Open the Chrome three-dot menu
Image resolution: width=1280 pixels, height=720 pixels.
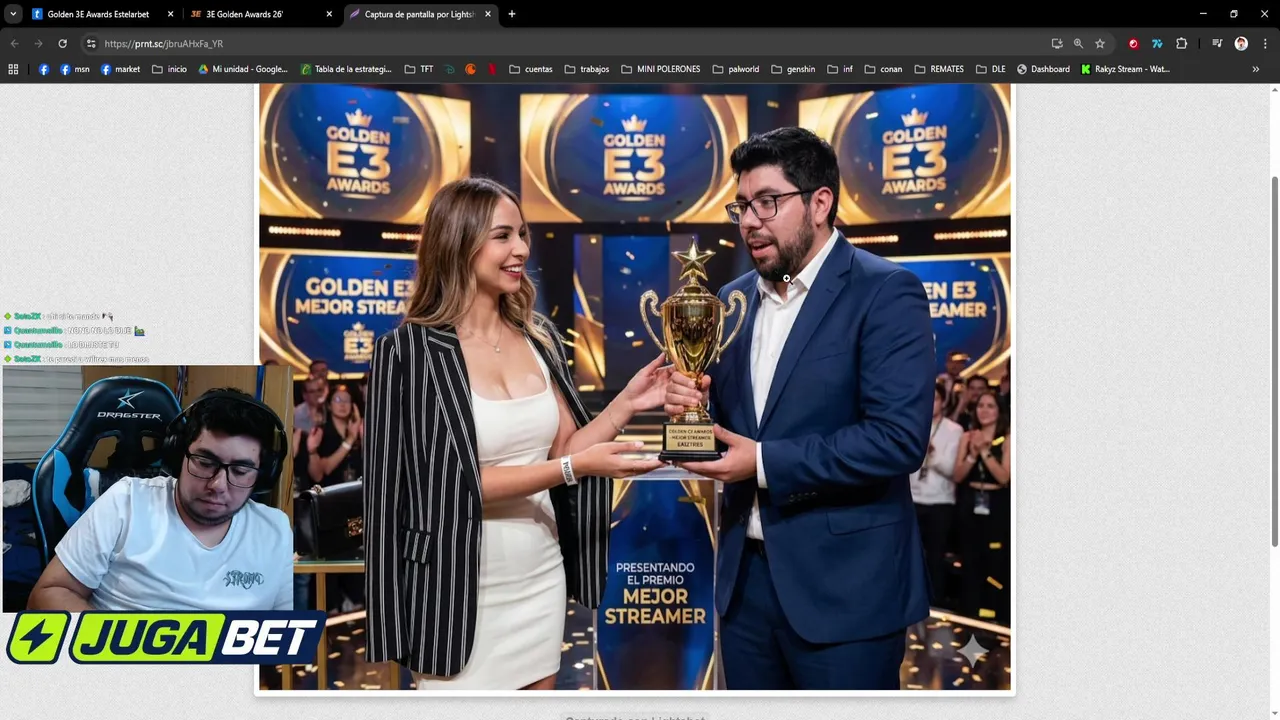coord(1265,43)
